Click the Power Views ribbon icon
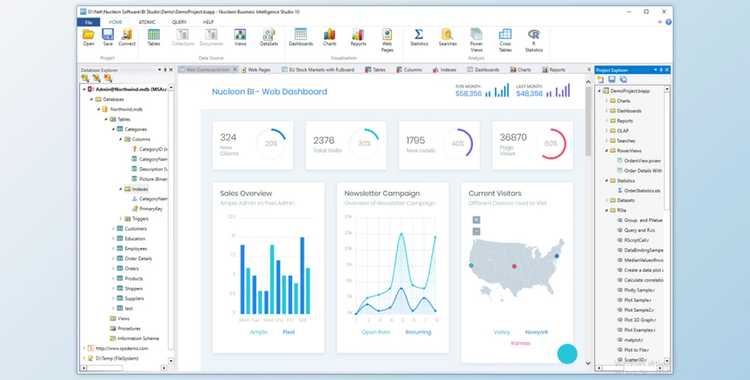 tap(476, 41)
